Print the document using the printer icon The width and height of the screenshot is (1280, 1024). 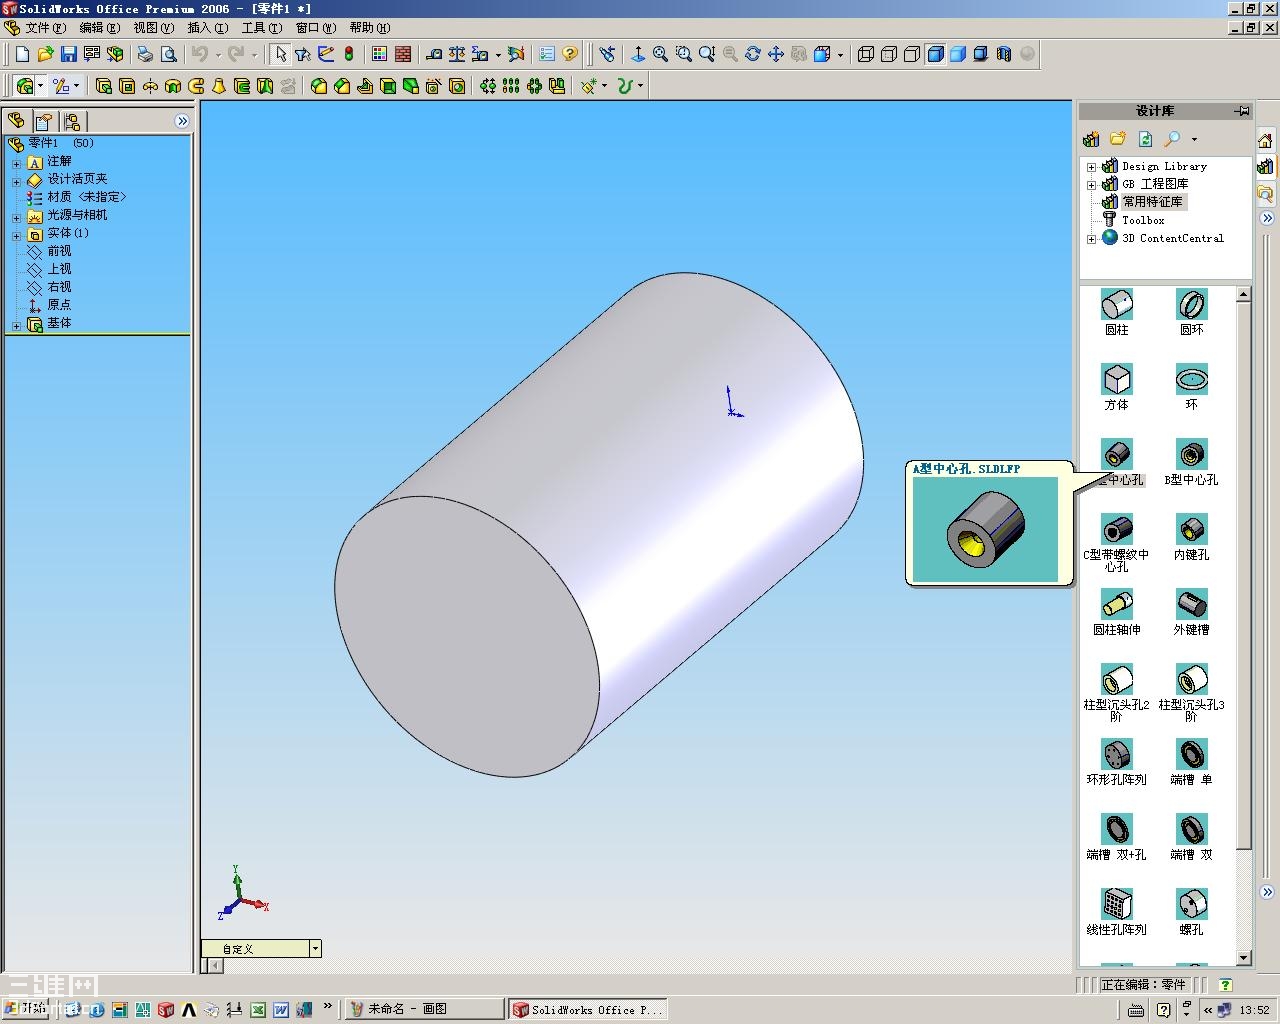pyautogui.click(x=145, y=54)
